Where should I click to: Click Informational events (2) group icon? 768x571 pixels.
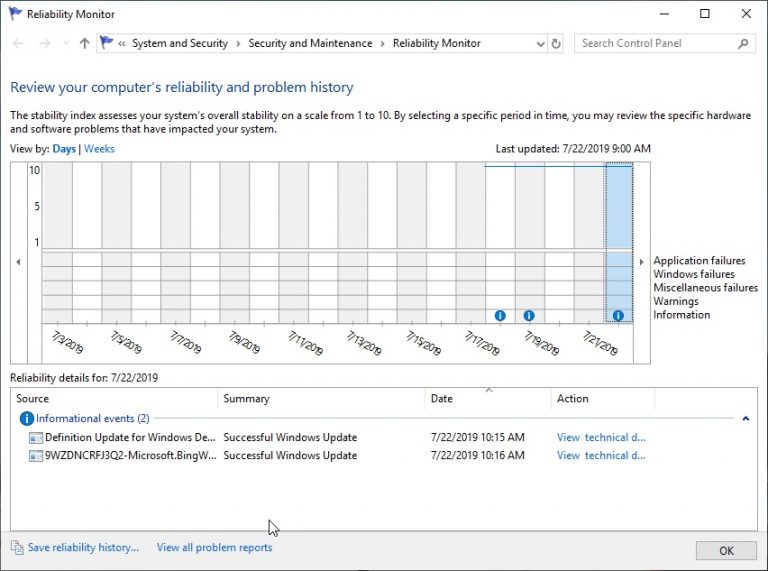(x=26, y=419)
